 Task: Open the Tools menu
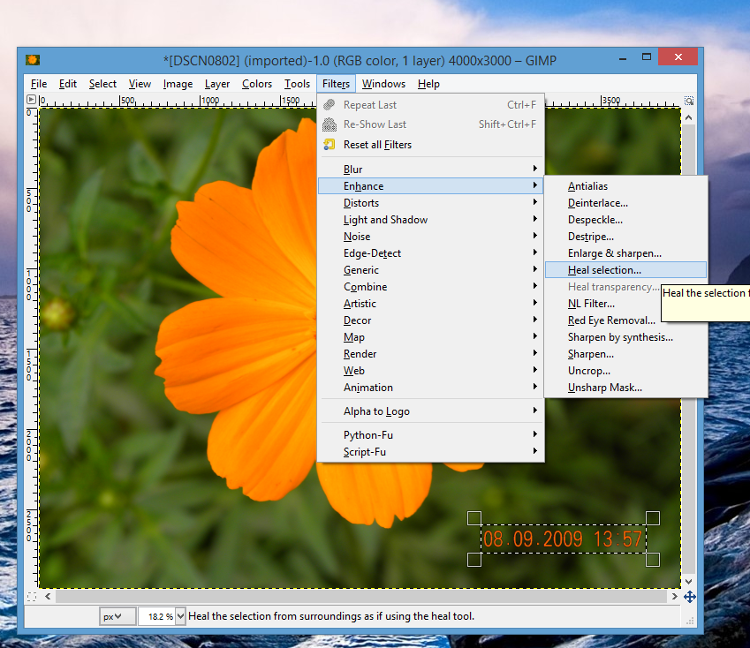click(x=297, y=84)
